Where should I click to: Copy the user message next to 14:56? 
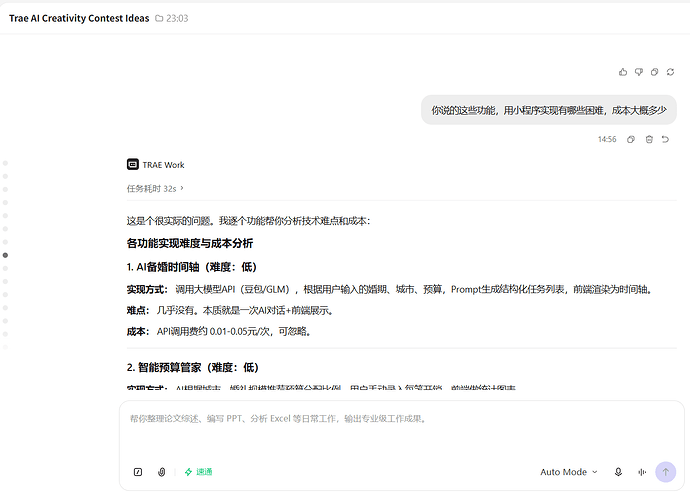pos(631,140)
